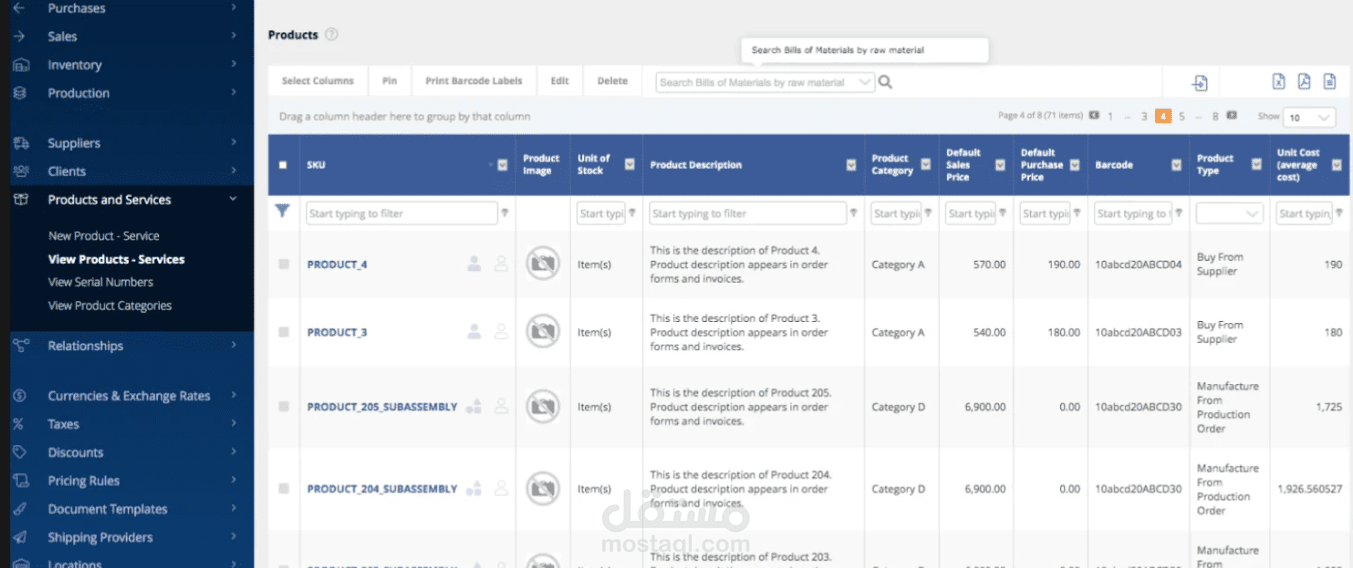Open the Default Sales Price column dropdown
Image resolution: width=1353 pixels, height=568 pixels.
point(1000,165)
